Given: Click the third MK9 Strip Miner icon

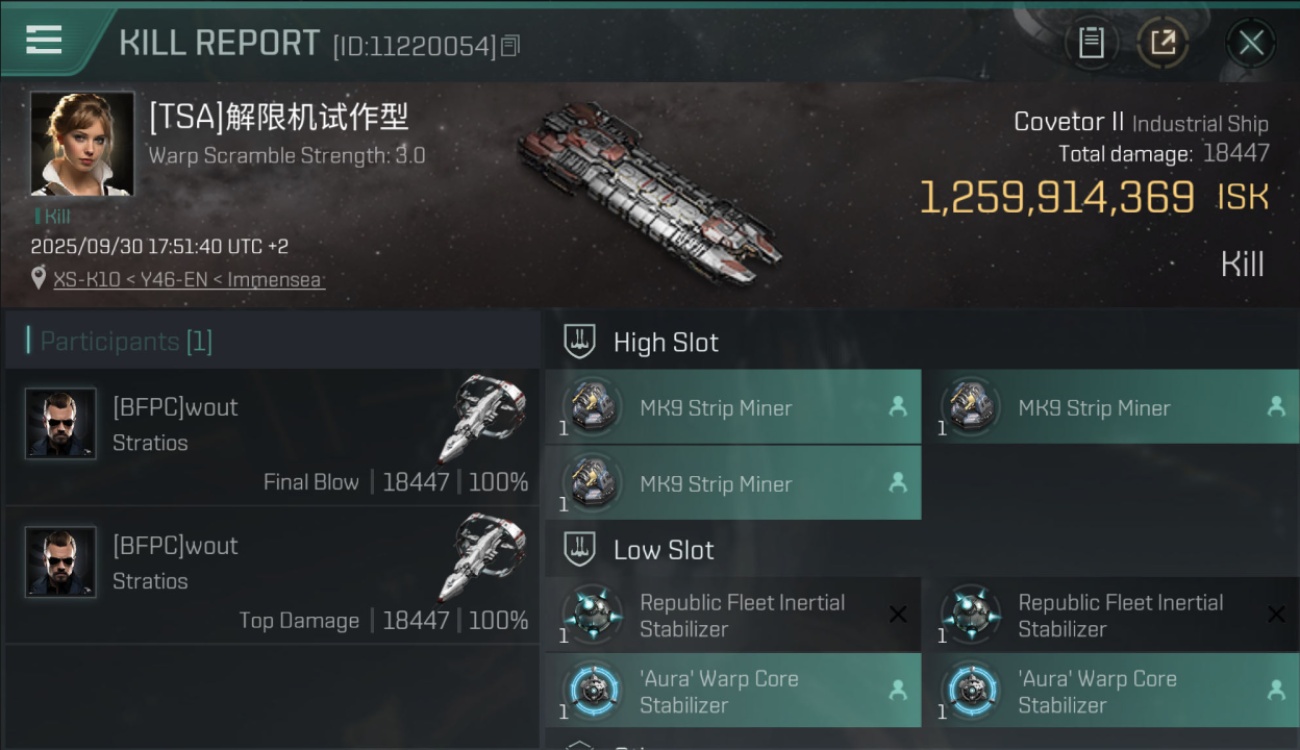Looking at the screenshot, I should pyautogui.click(x=592, y=483).
